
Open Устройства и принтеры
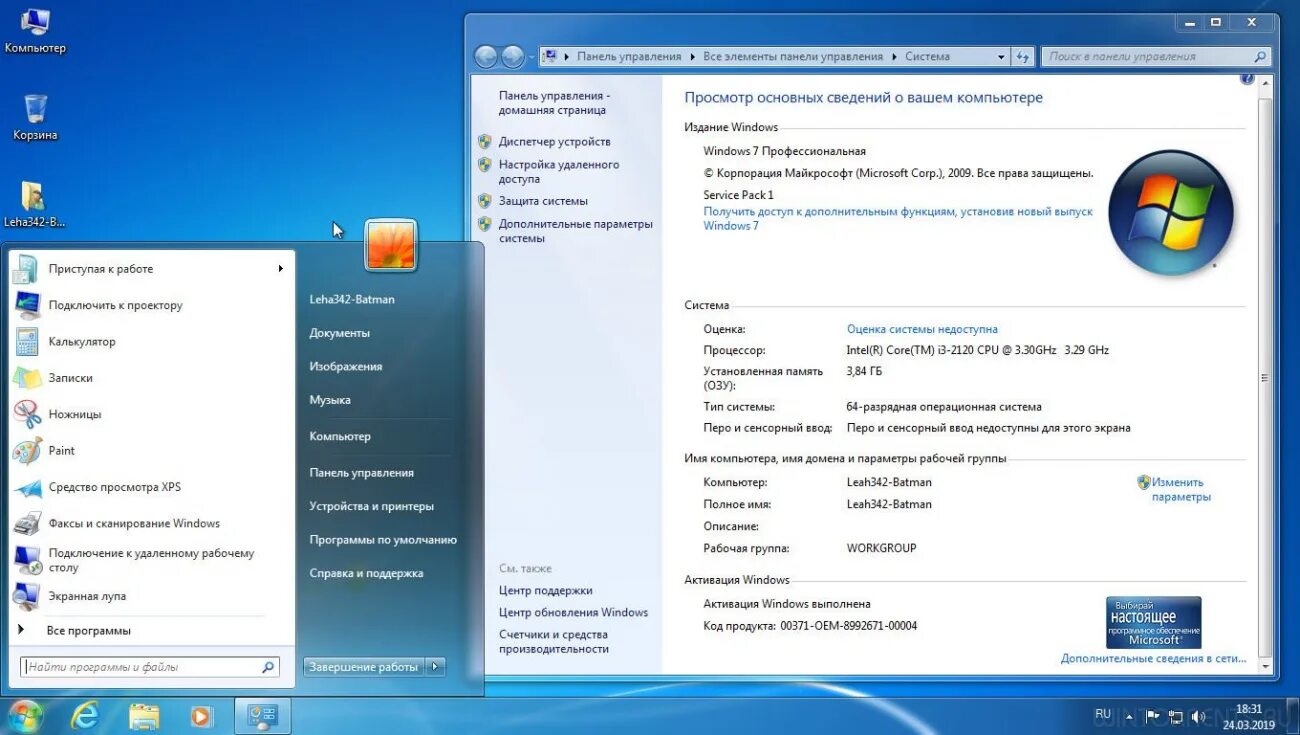click(x=372, y=506)
